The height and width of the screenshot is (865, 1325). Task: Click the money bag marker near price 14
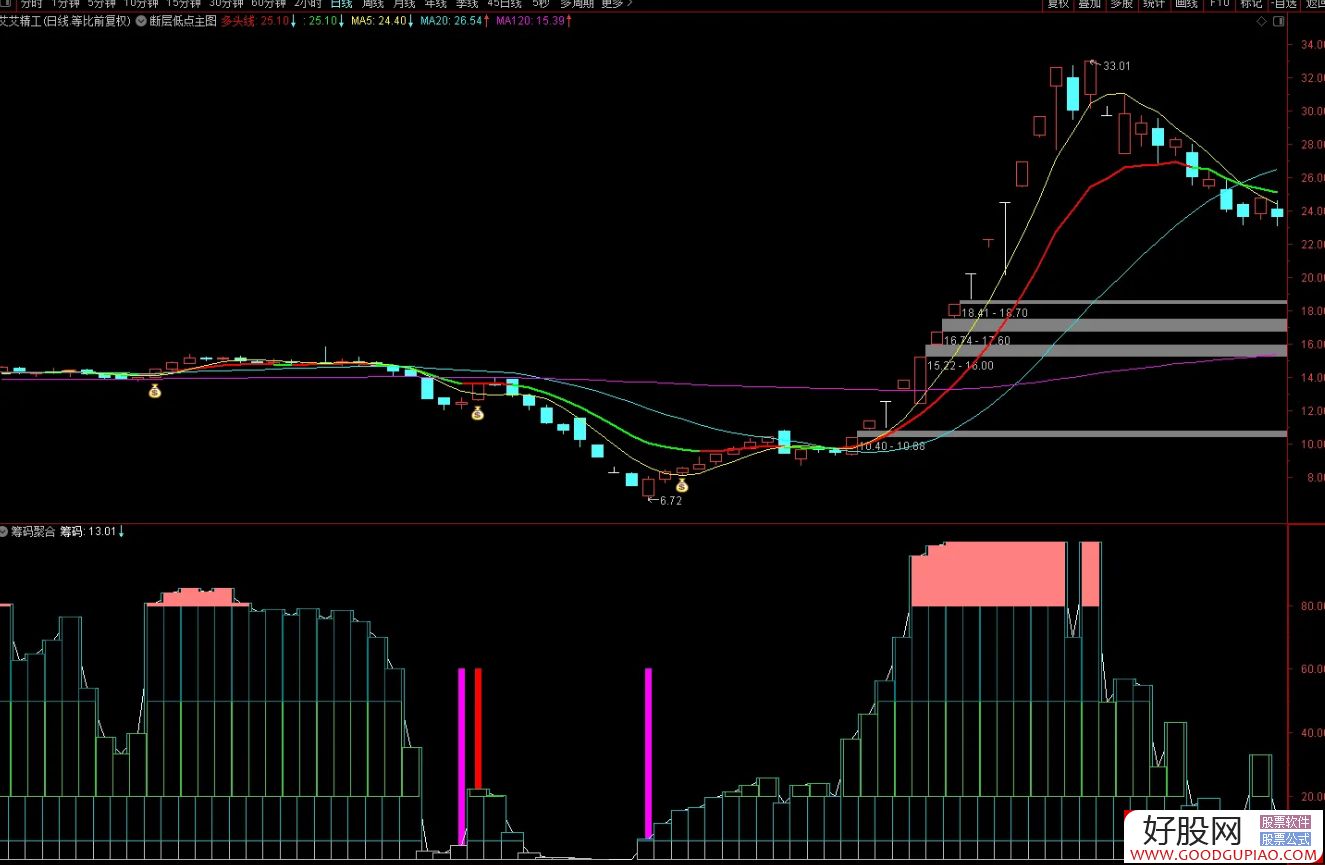[155, 391]
